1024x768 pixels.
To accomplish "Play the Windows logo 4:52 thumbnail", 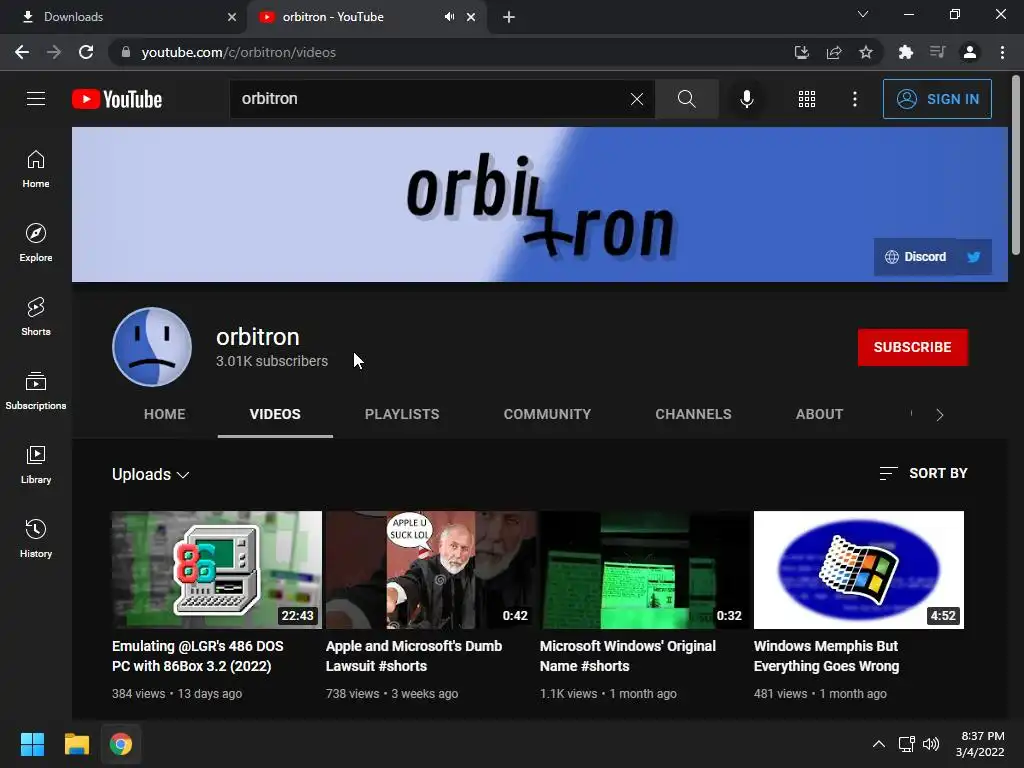I will click(859, 569).
